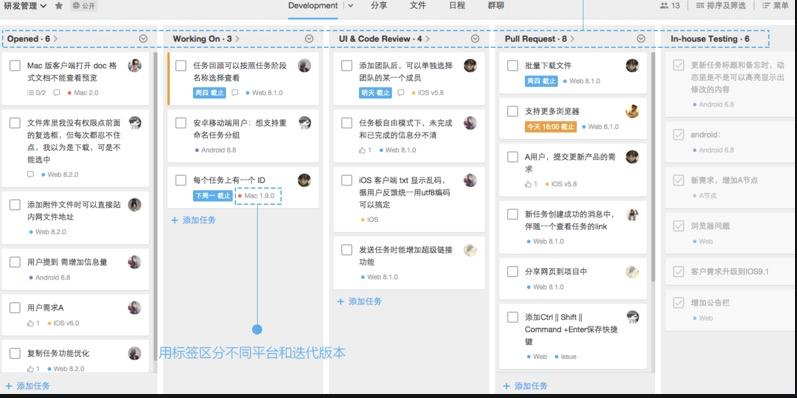
Task: Click like icon on A用户，提交更新产品 card
Action: click(x=528, y=184)
